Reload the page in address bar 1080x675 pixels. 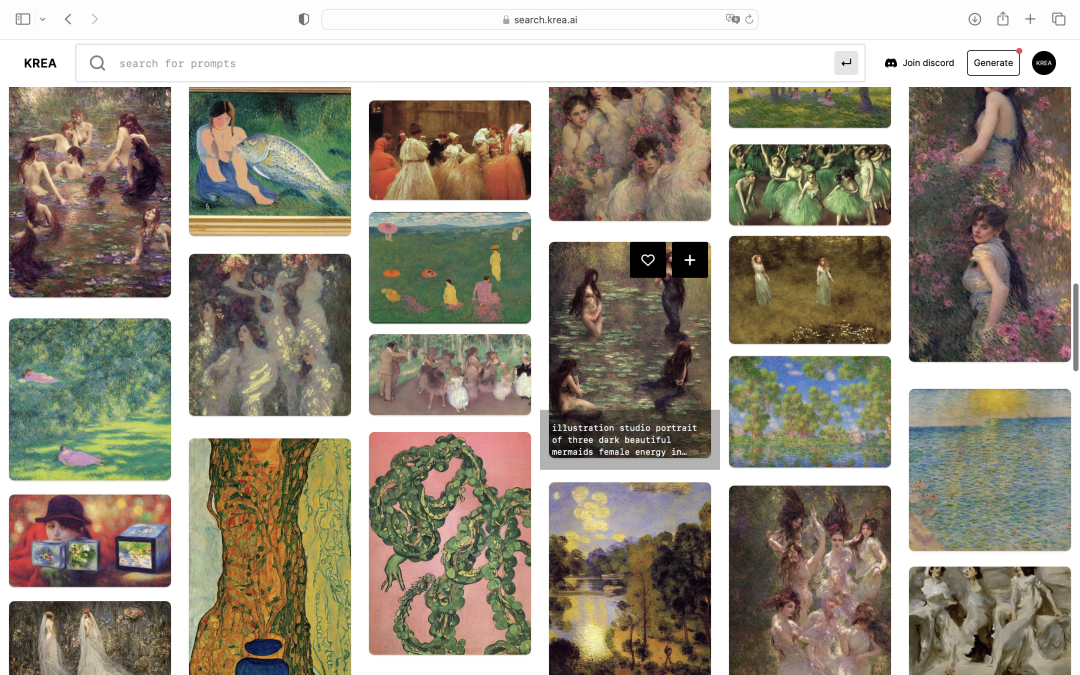pos(749,19)
